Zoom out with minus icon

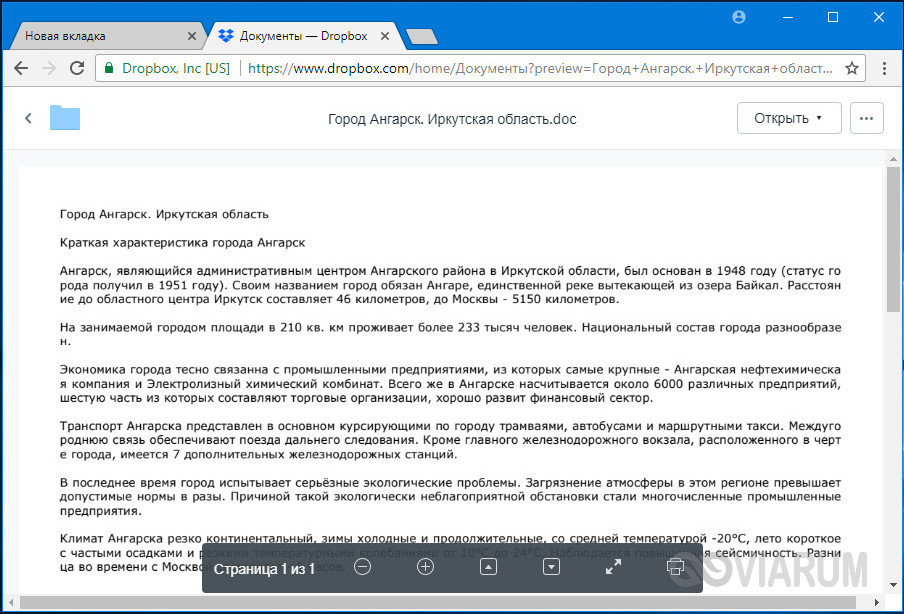[363, 567]
